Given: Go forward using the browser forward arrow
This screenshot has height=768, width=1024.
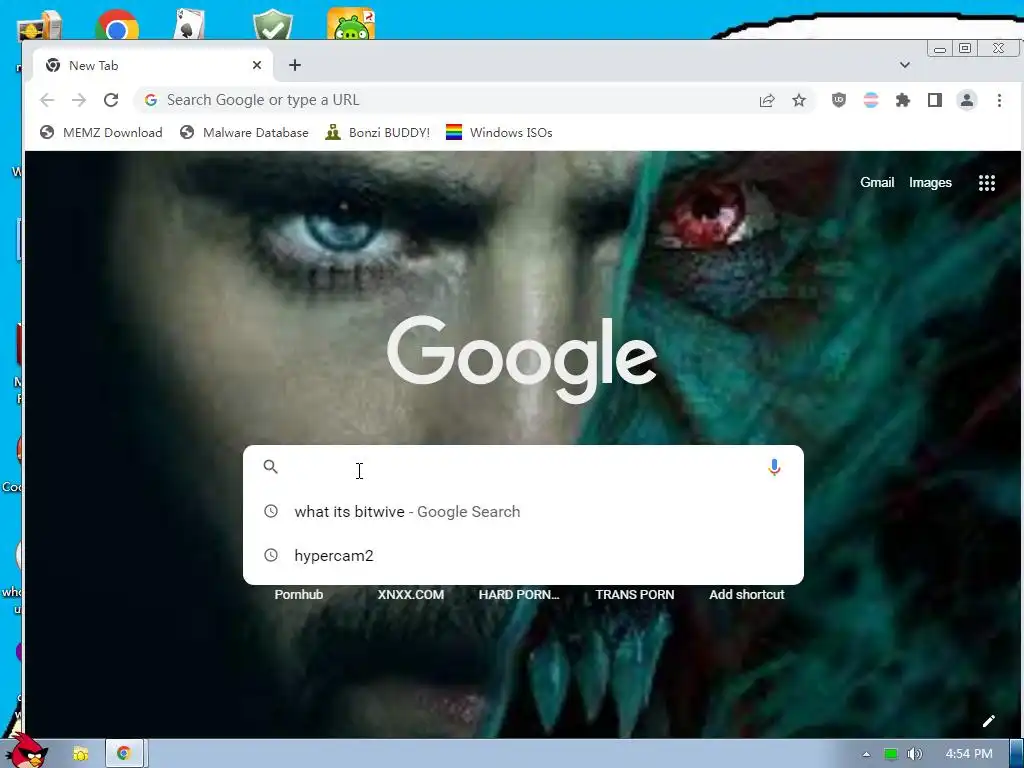Looking at the screenshot, I should coord(79,100).
